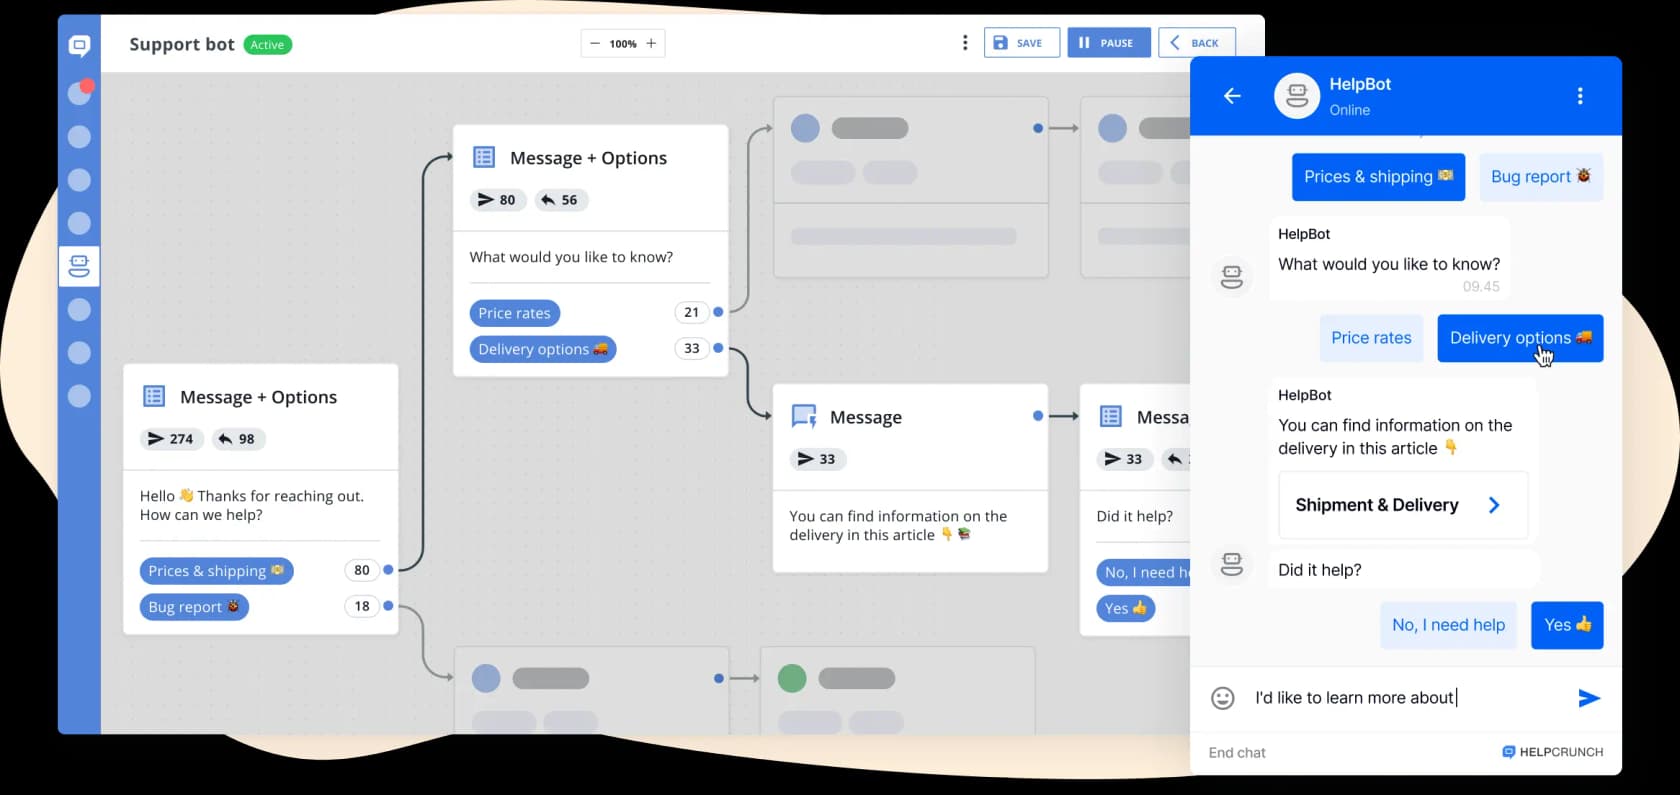Screen dimensions: 1680x795
Task: Click the 18 count beside Bug report
Action: 362,606
